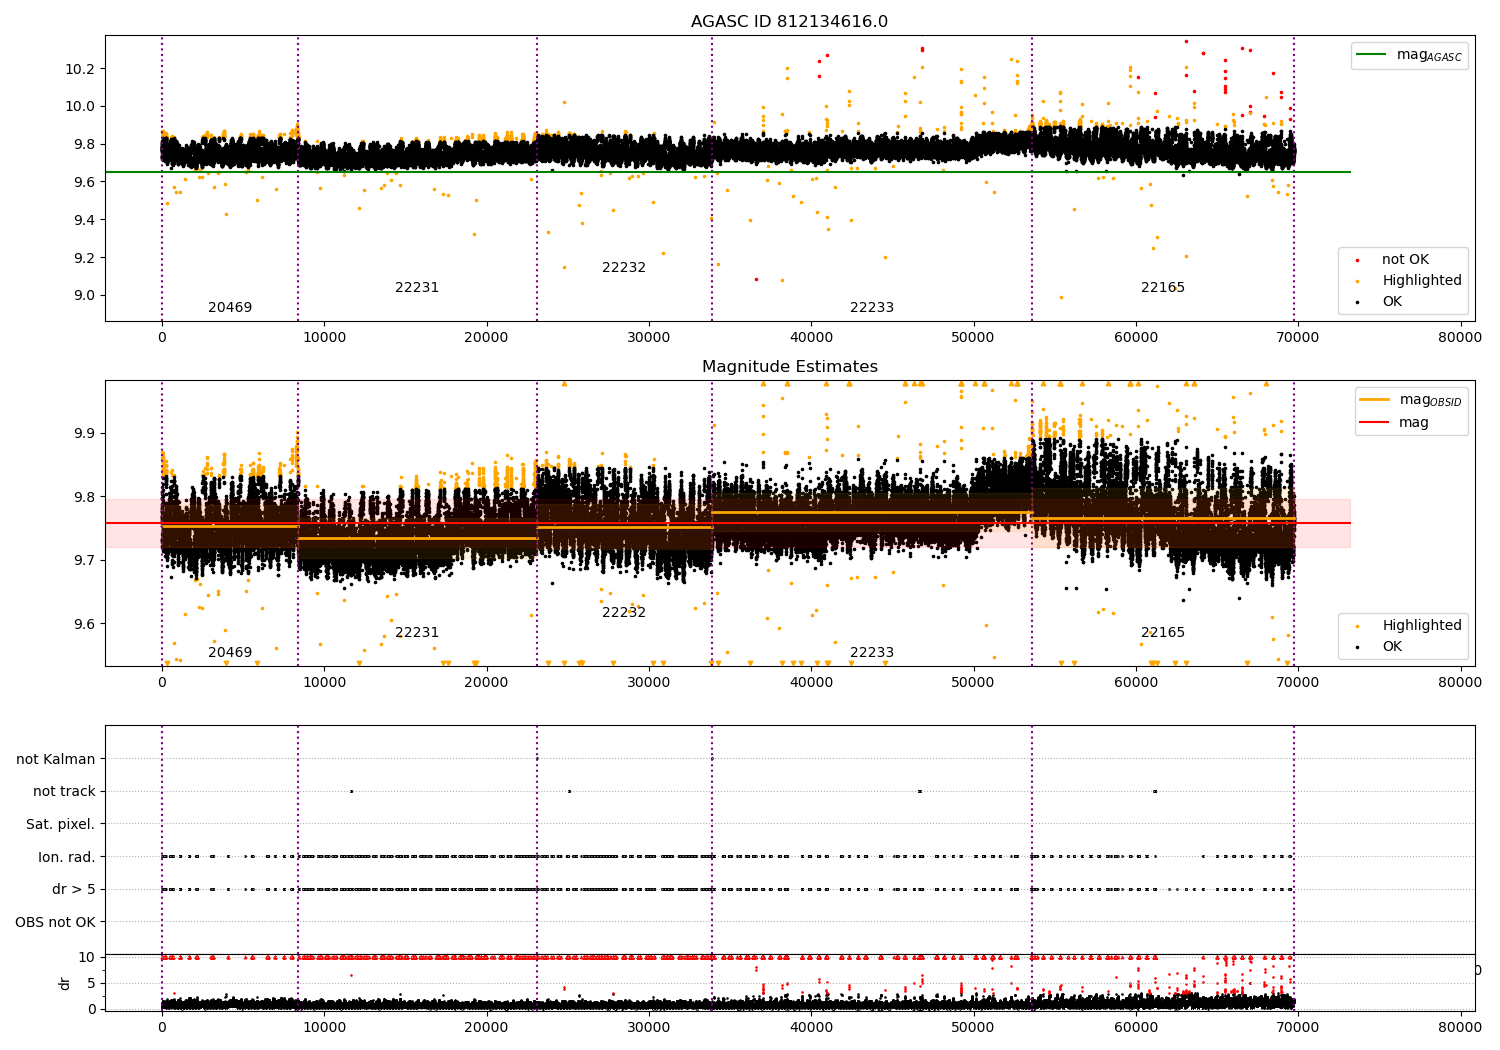
Task: Click obsid label 20469 in the Magnitude Estimates plot
Action: coord(230,653)
